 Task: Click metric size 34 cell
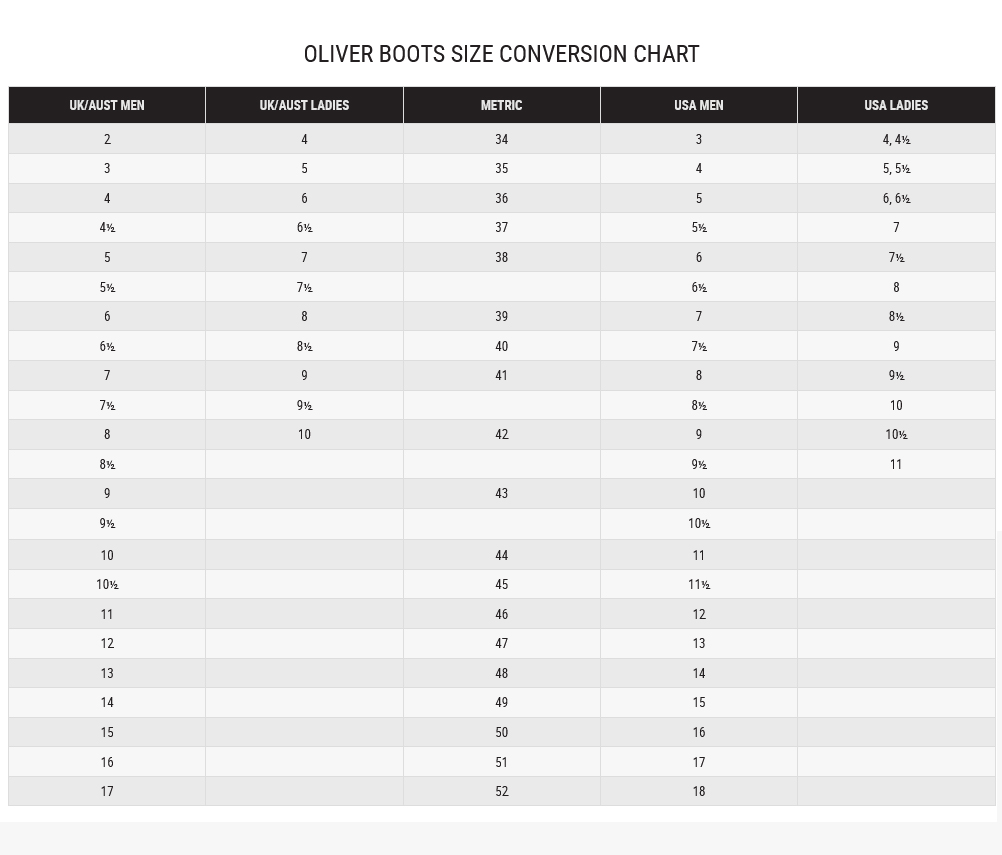501,140
